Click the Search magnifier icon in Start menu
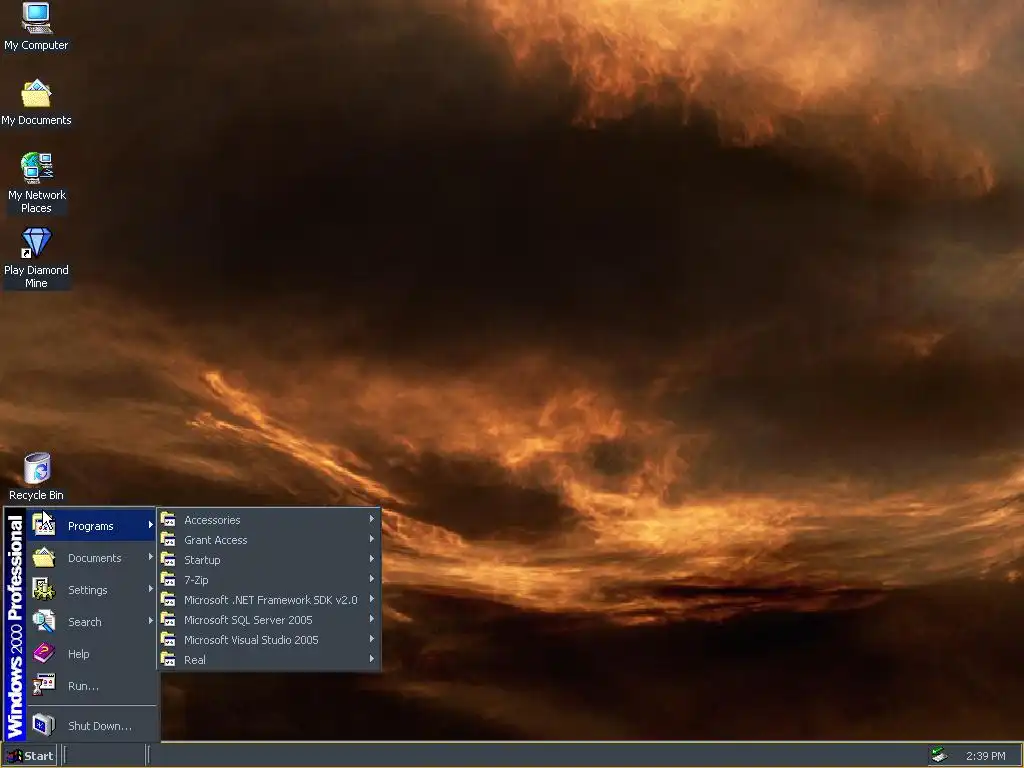Viewport: 1024px width, 768px height. tap(44, 621)
